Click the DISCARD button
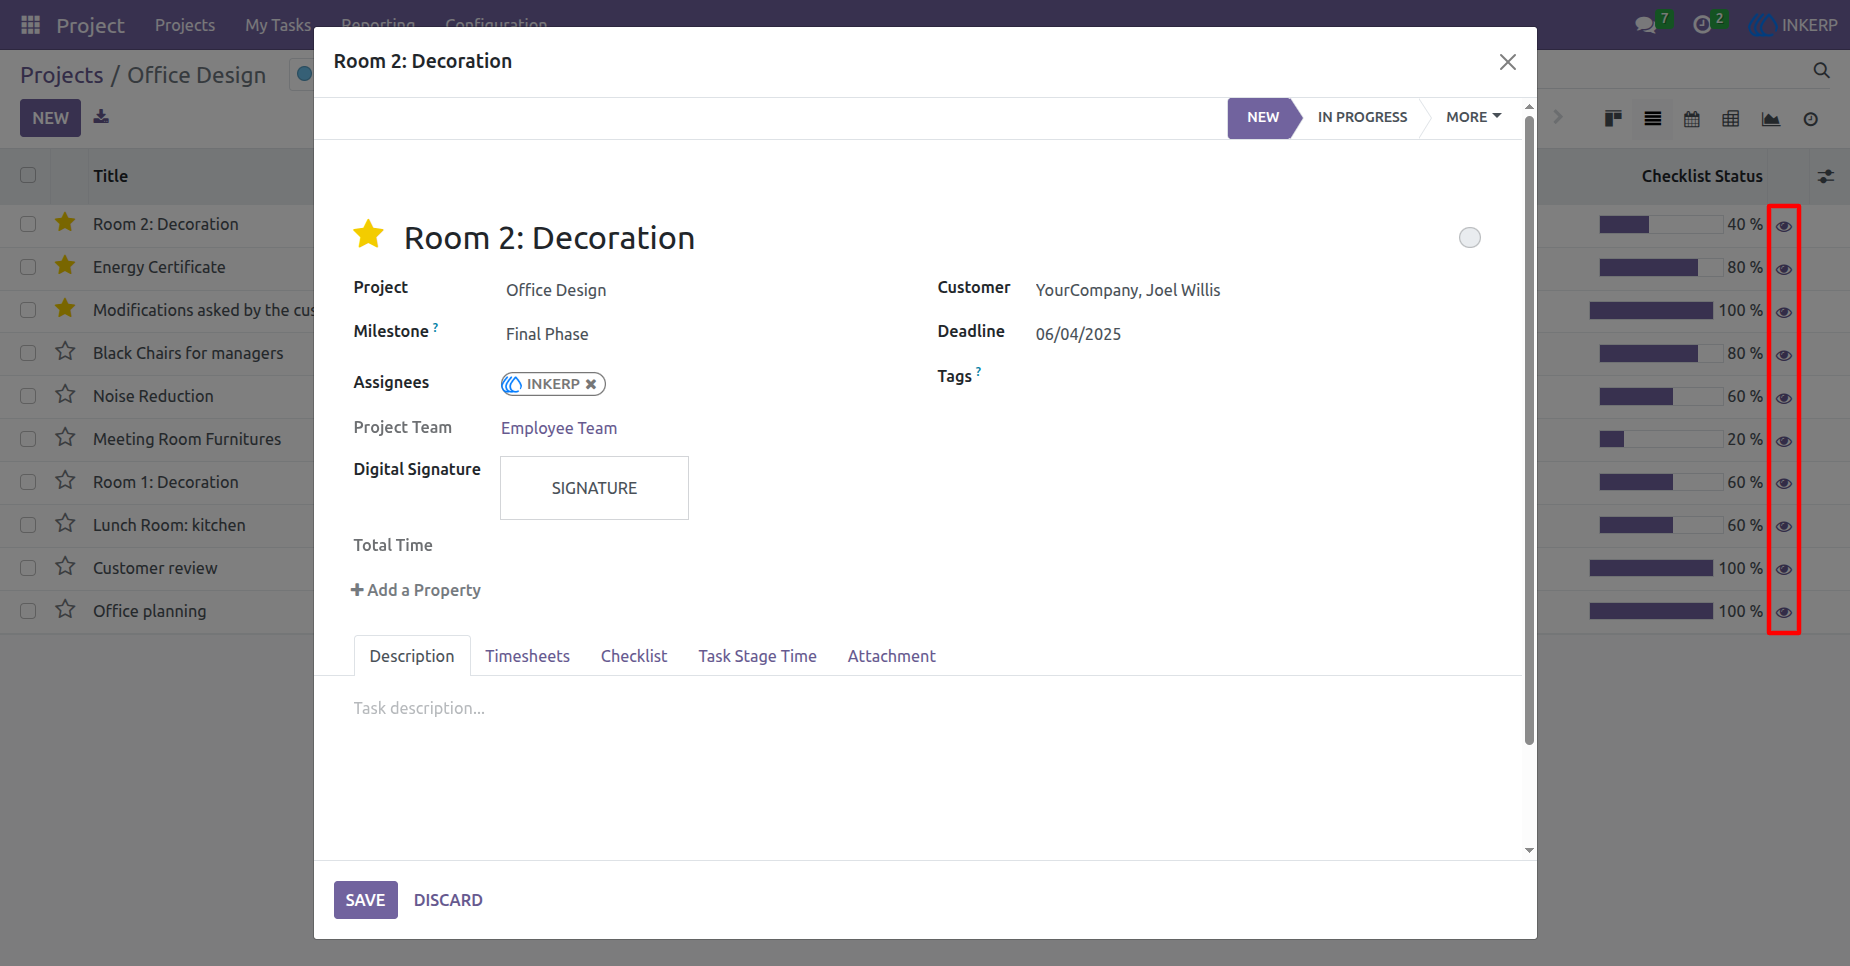Viewport: 1850px width, 966px height. click(448, 900)
